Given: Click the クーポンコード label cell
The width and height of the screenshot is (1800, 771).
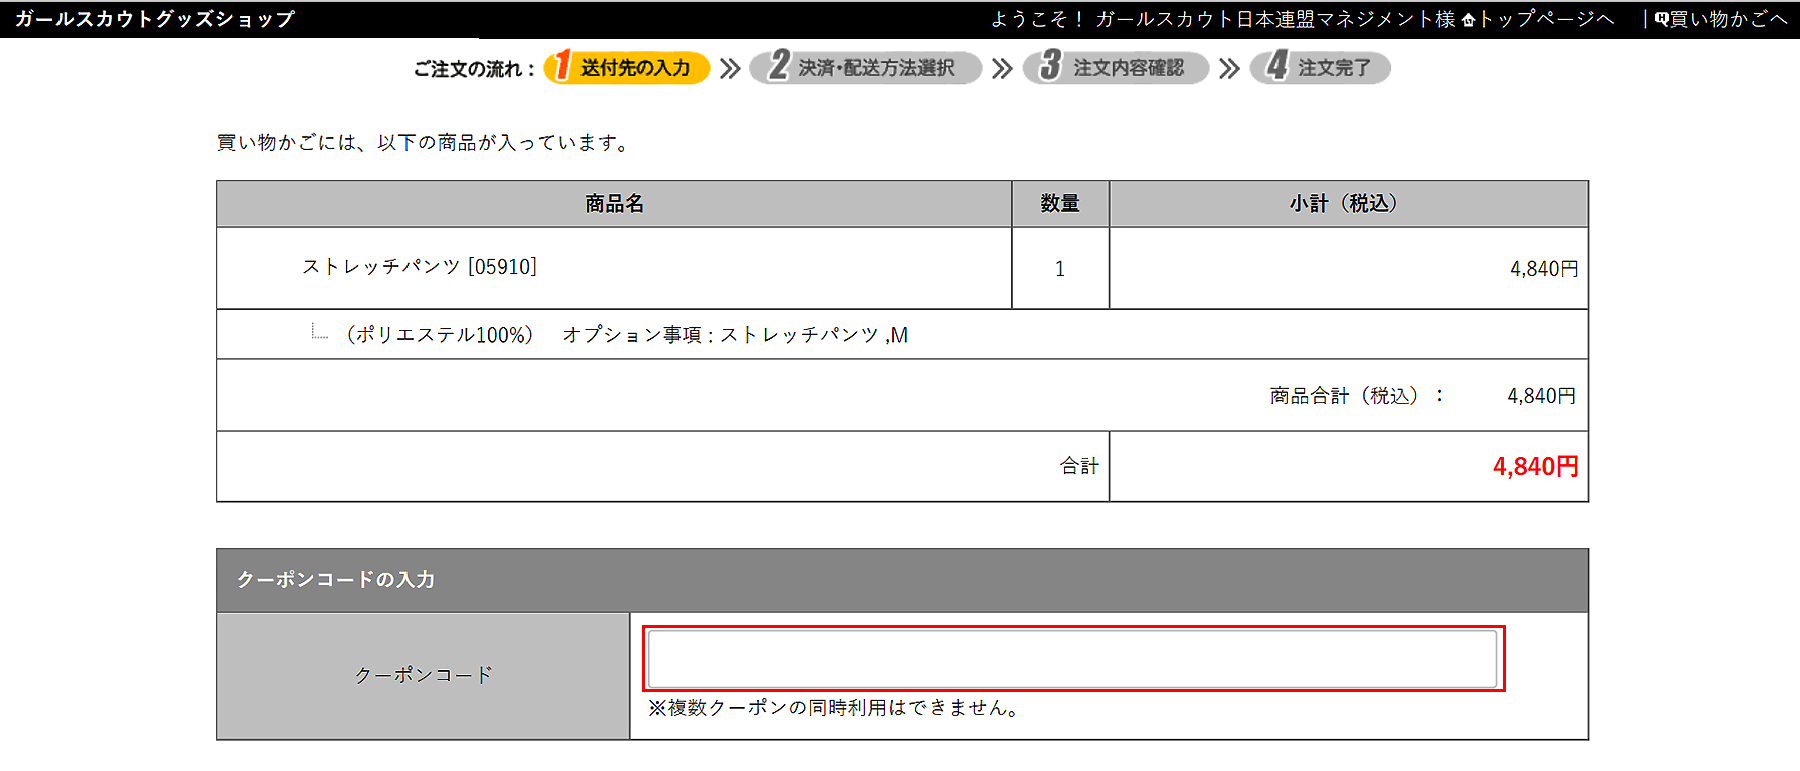Looking at the screenshot, I should point(423,676).
